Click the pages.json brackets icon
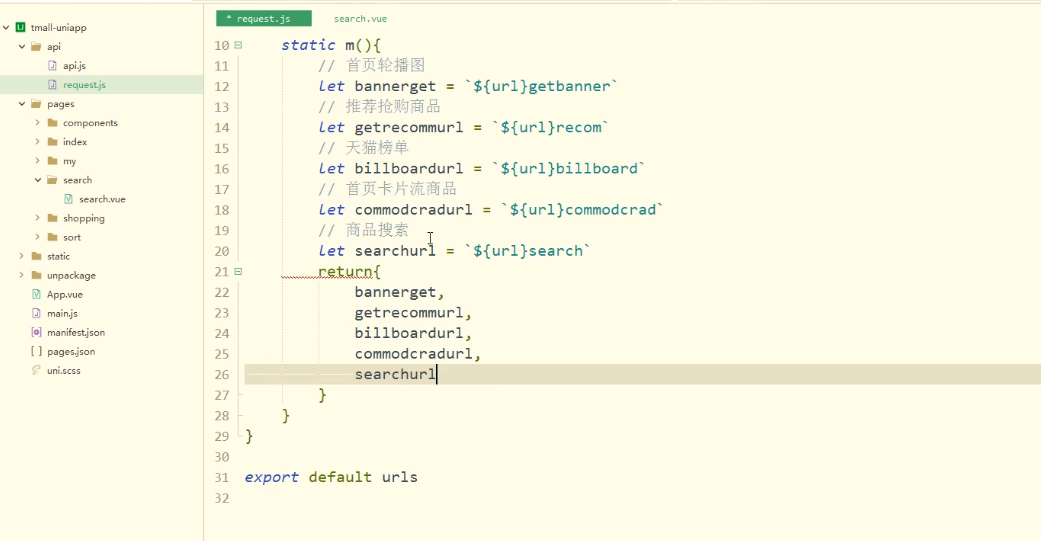Image resolution: width=1041 pixels, height=541 pixels. tap(37, 351)
